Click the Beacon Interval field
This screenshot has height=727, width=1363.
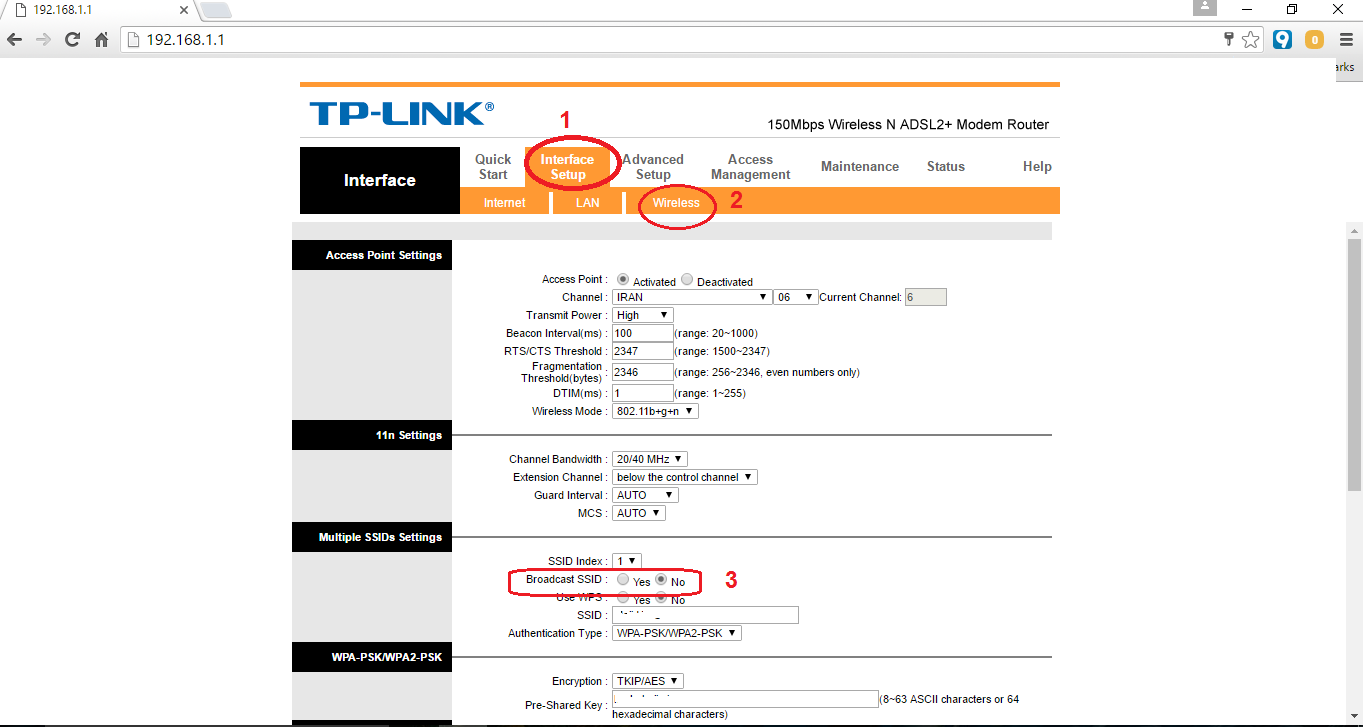643,333
